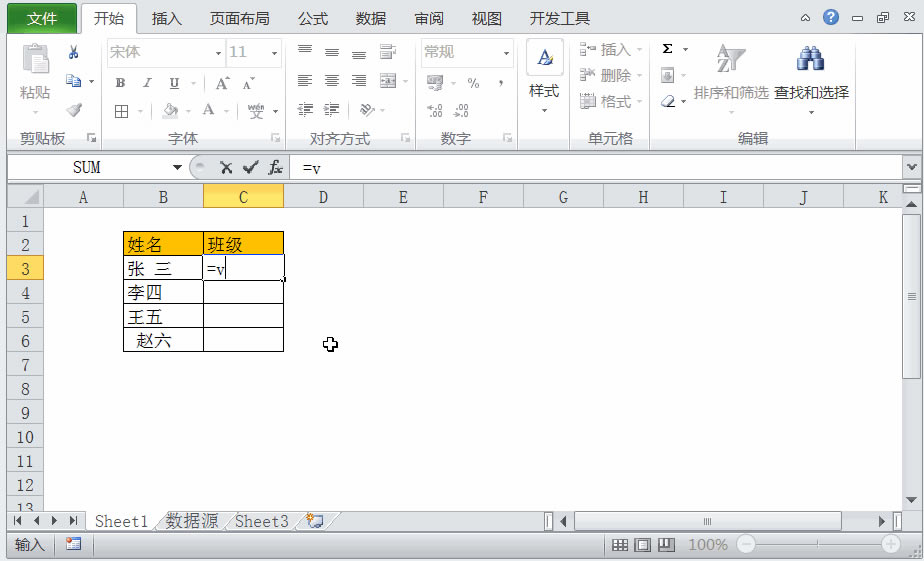Image resolution: width=924 pixels, height=561 pixels.
Task: Toggle Bold formatting
Action: coord(120,83)
